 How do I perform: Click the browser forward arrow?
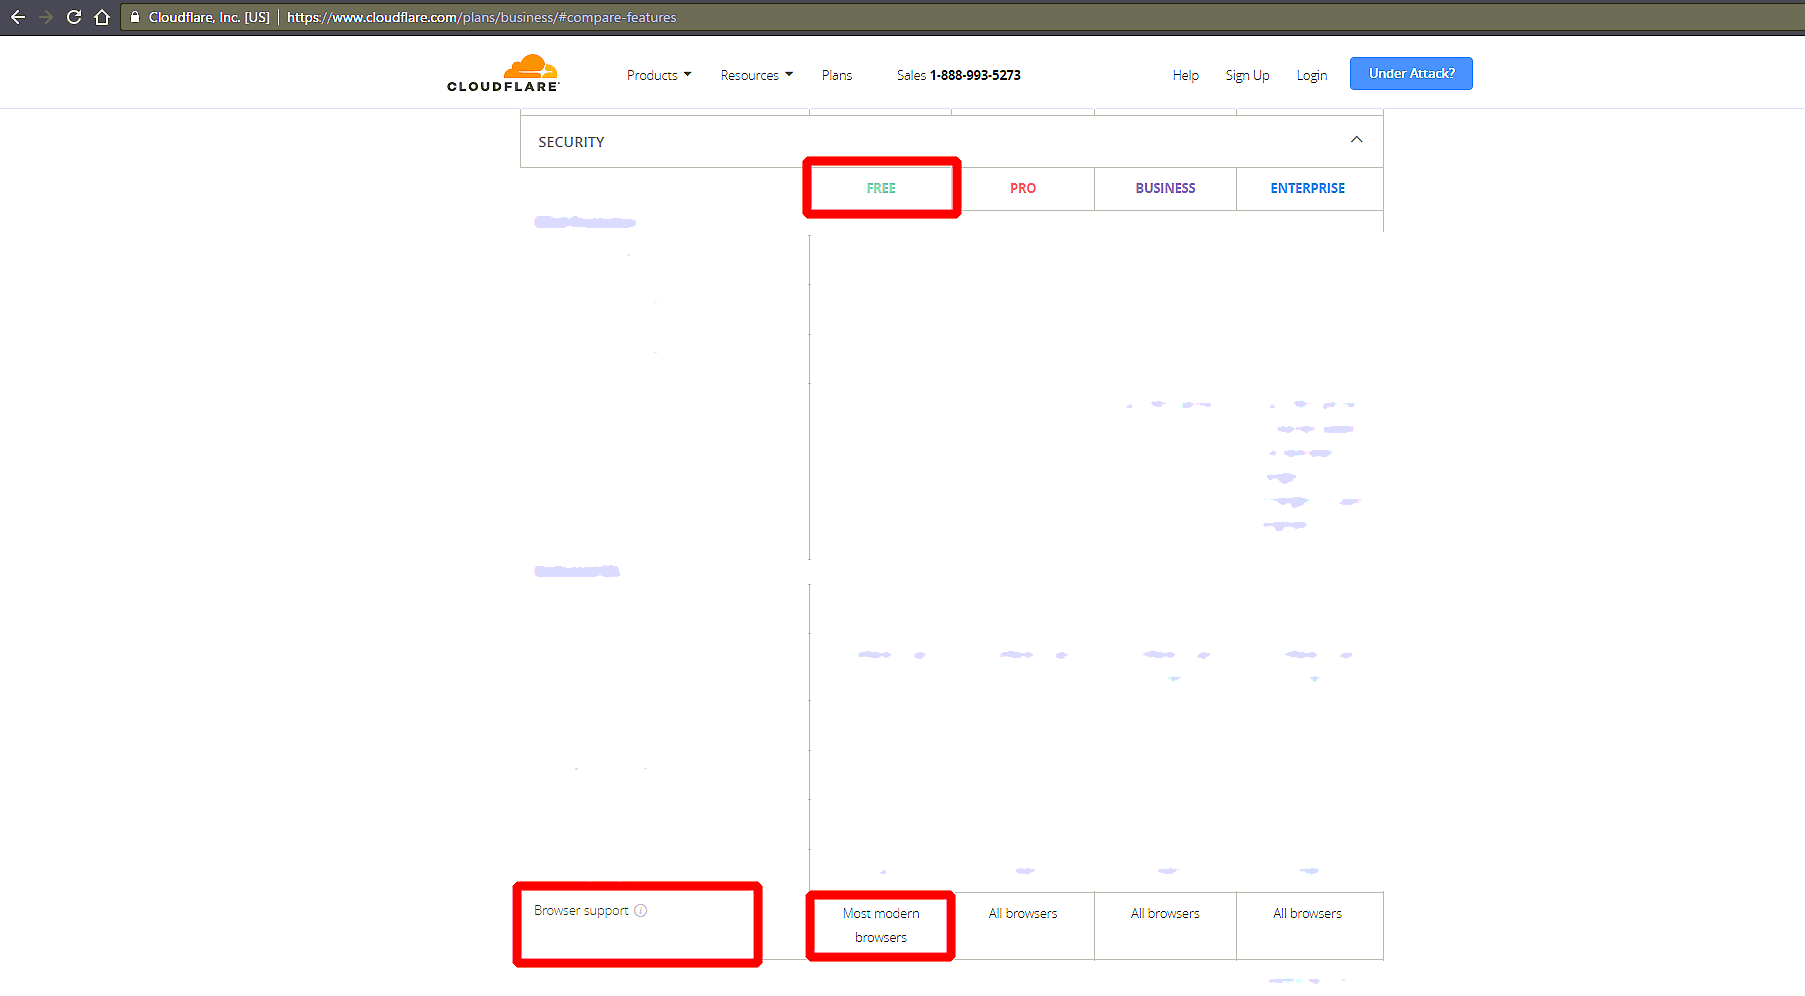tap(45, 17)
